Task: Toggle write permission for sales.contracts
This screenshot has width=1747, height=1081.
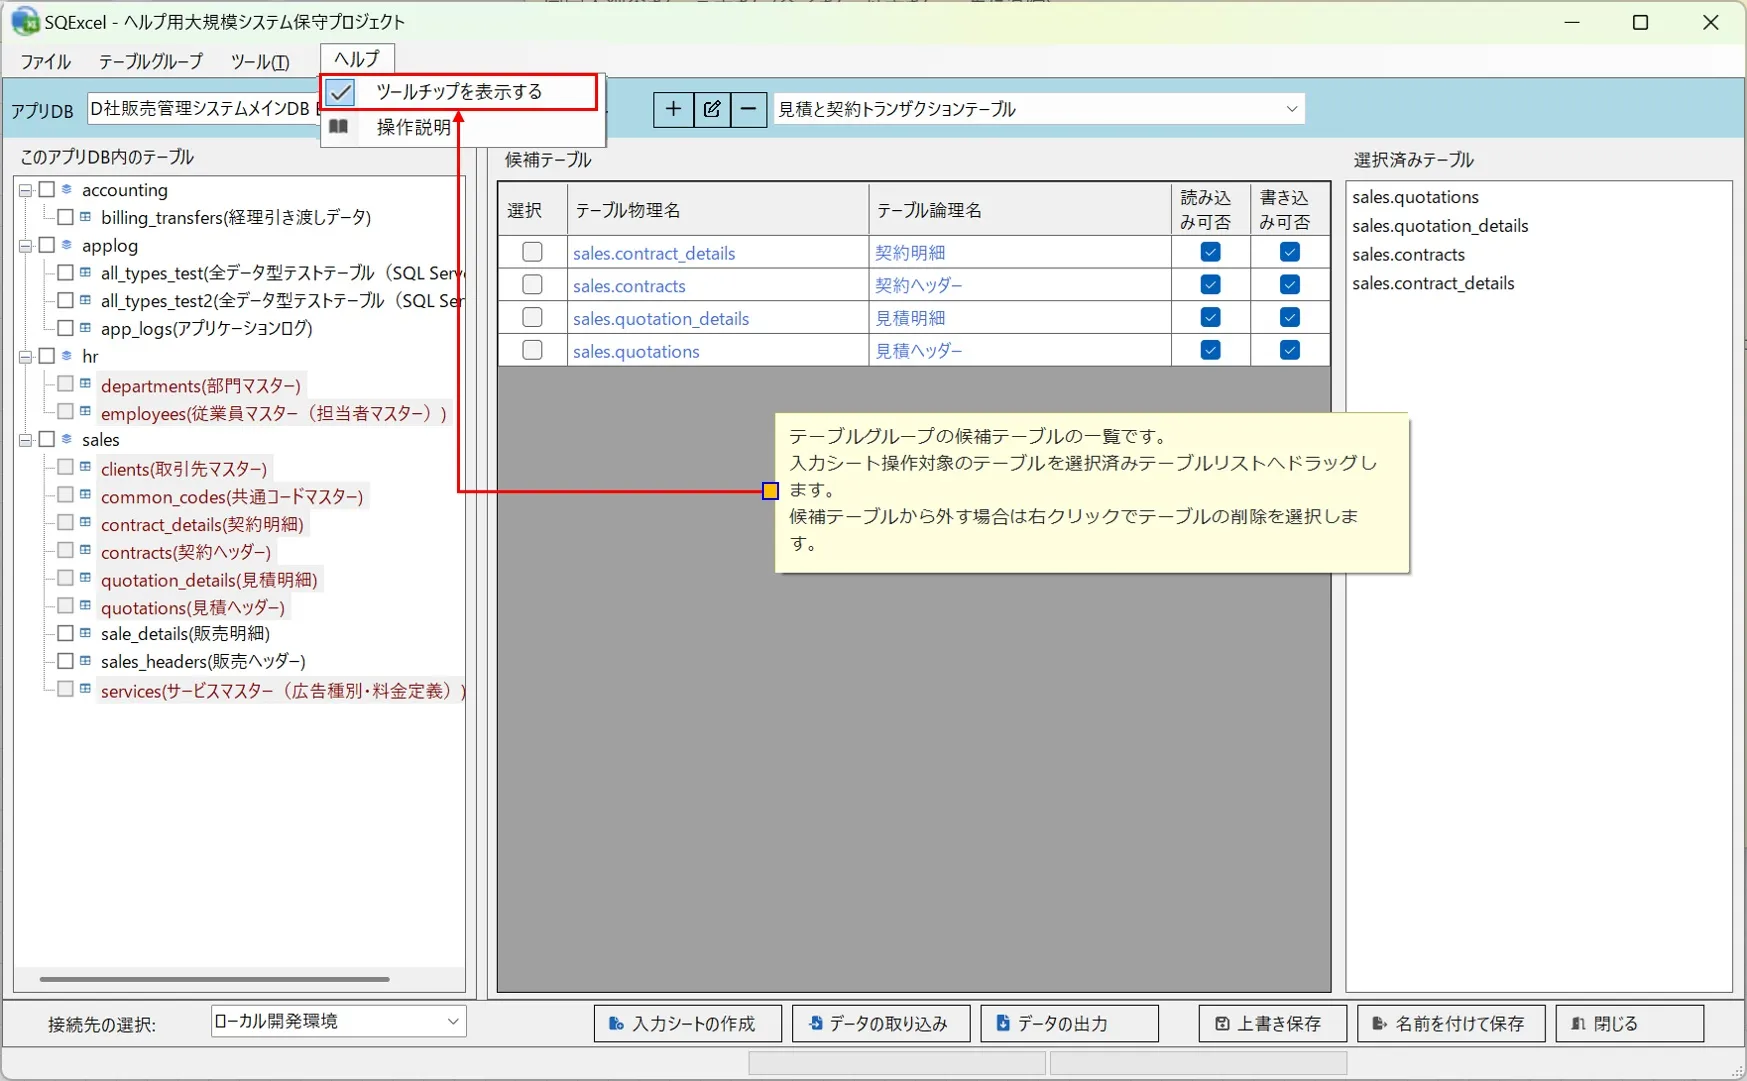Action: 1290,285
